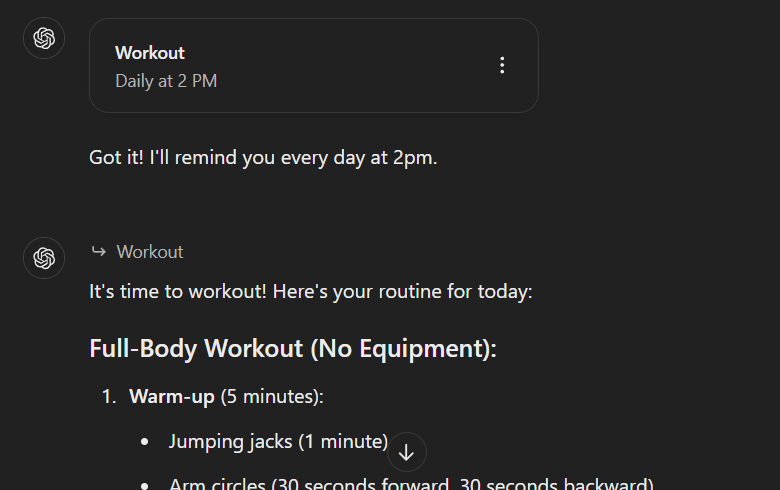Click the "Arm circles" bullet item text
The image size is (780, 490).
(x=215, y=485)
